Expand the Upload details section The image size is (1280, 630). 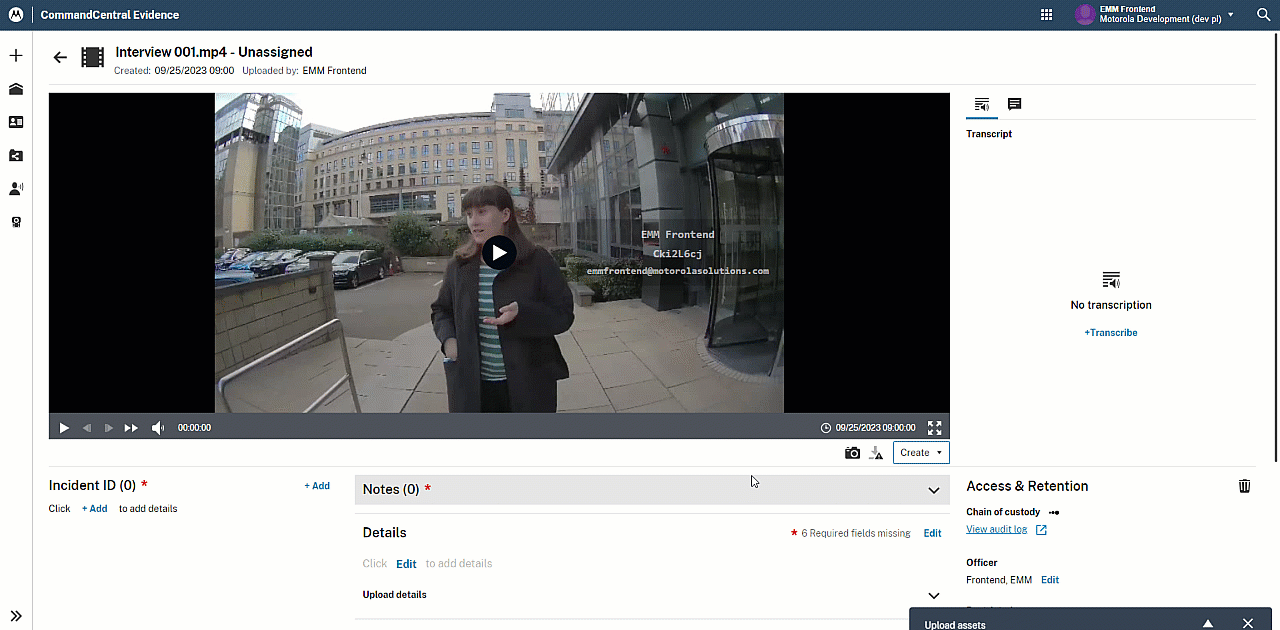933,595
